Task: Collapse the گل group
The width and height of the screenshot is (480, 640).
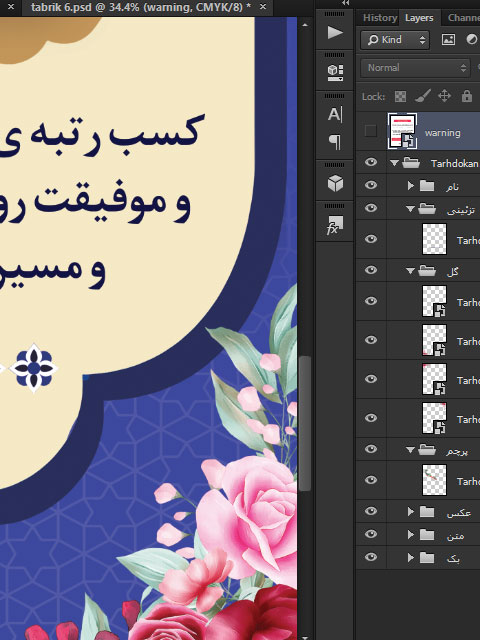Action: (x=411, y=271)
